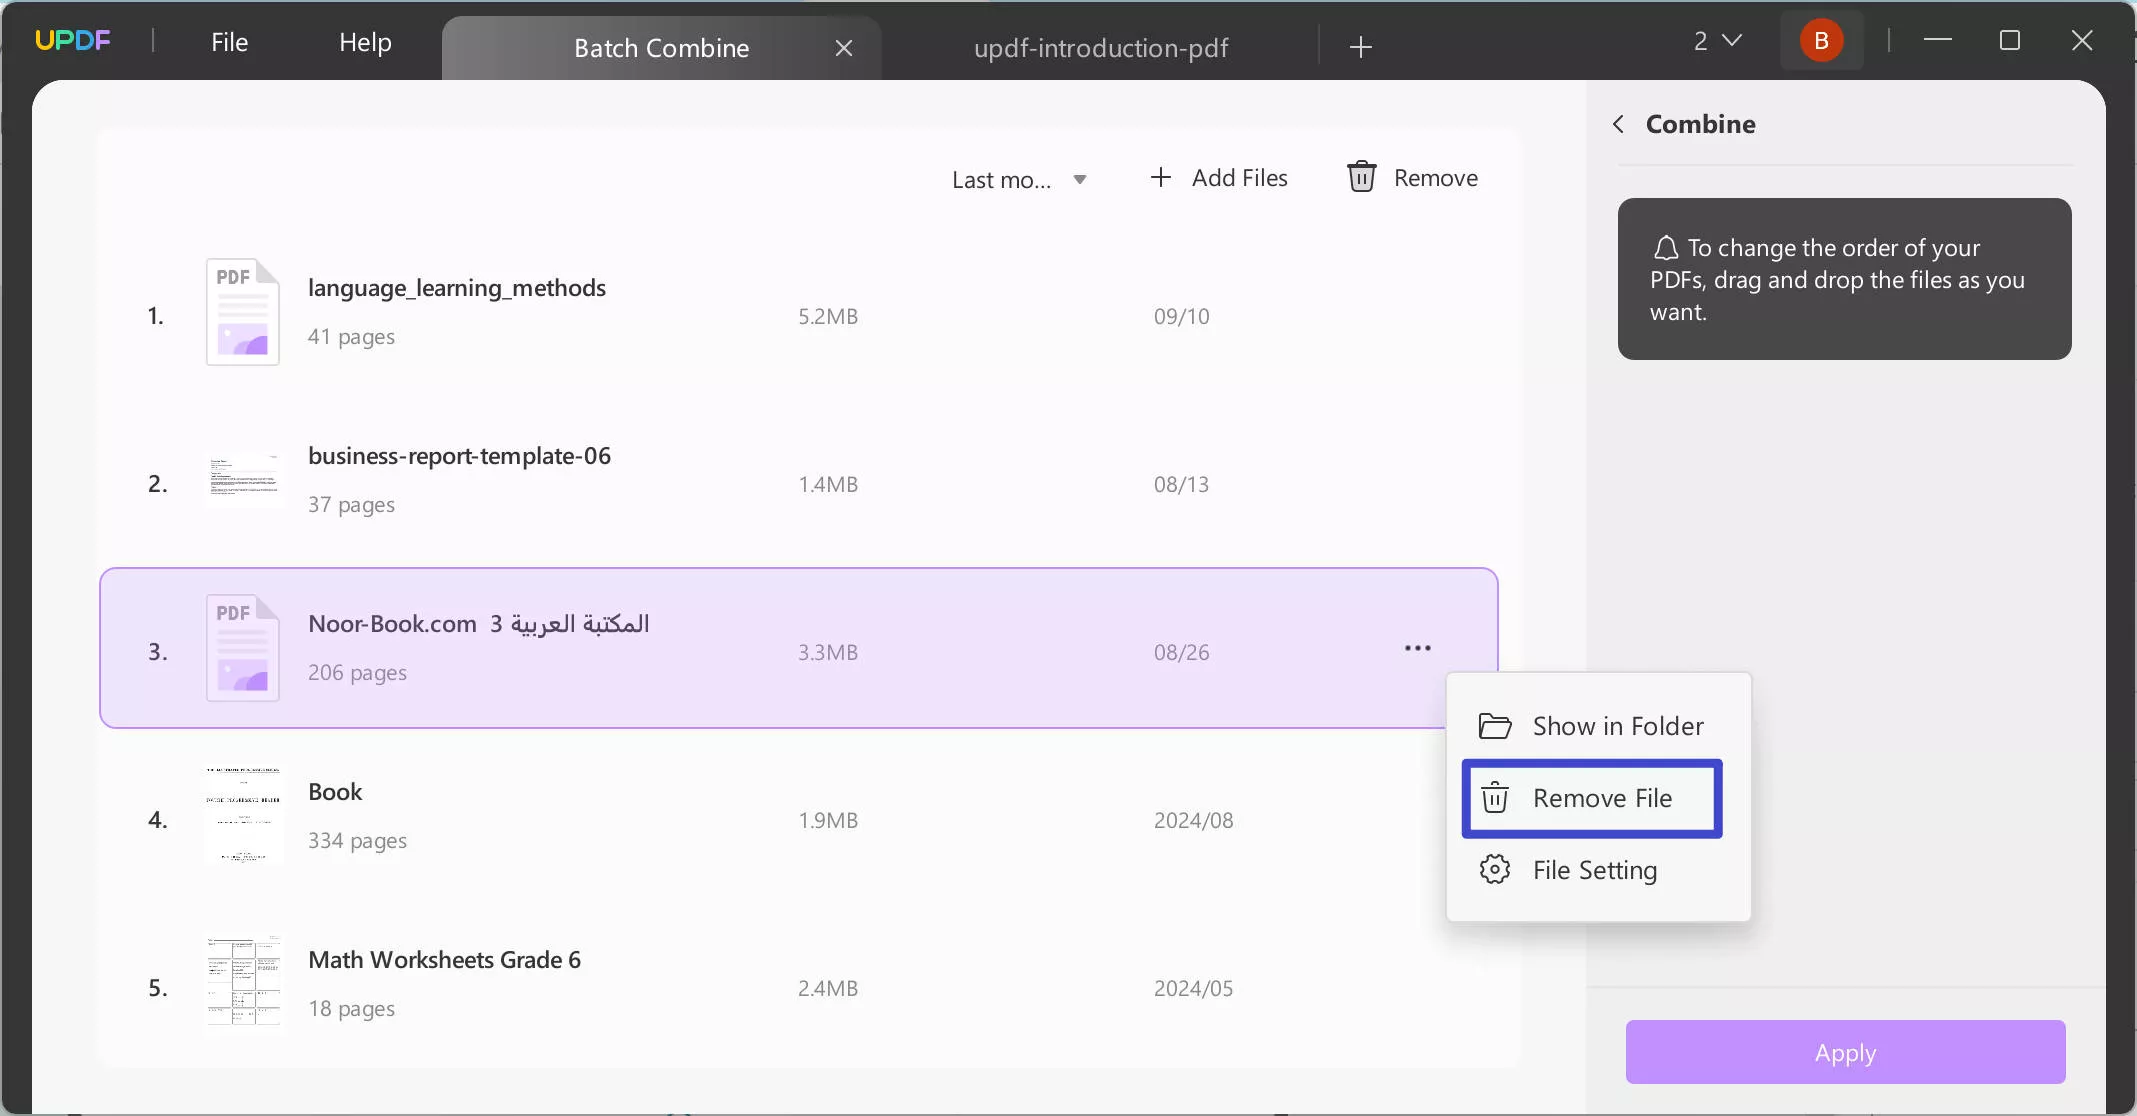Click the 09/10 date value
Viewport: 2137px width, 1116px height.
pos(1181,317)
